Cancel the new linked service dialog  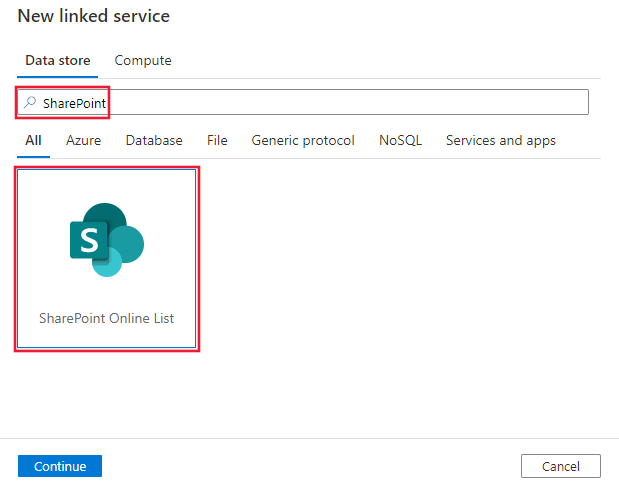pos(560,466)
